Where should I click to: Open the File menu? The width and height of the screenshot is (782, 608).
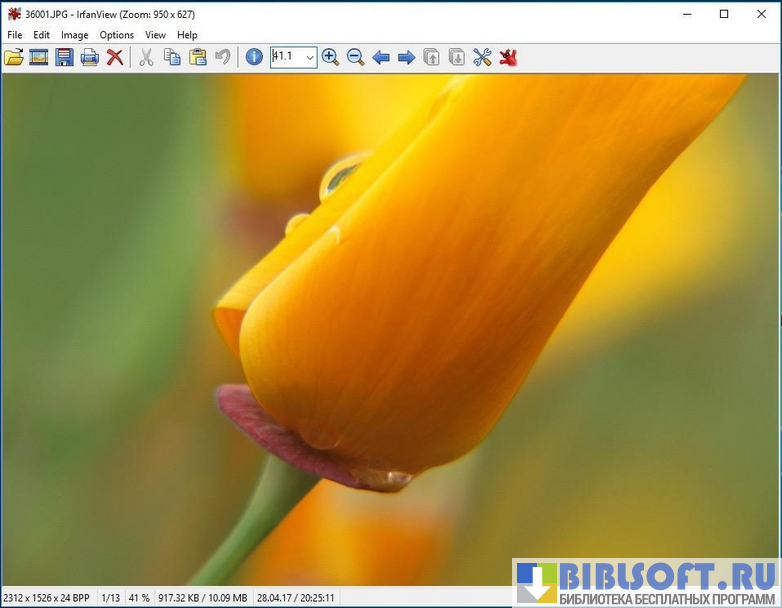tap(14, 35)
